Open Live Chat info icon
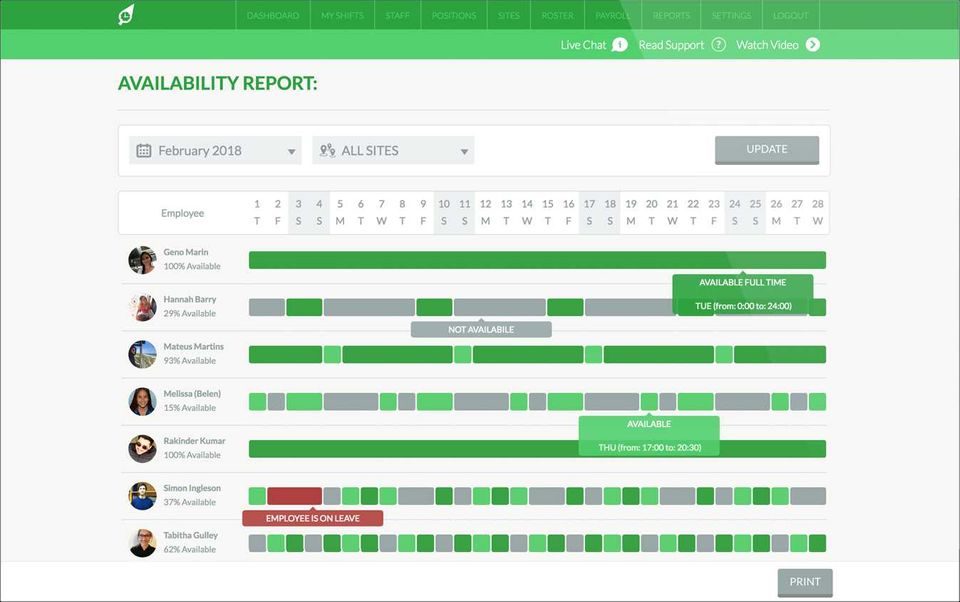 point(620,45)
